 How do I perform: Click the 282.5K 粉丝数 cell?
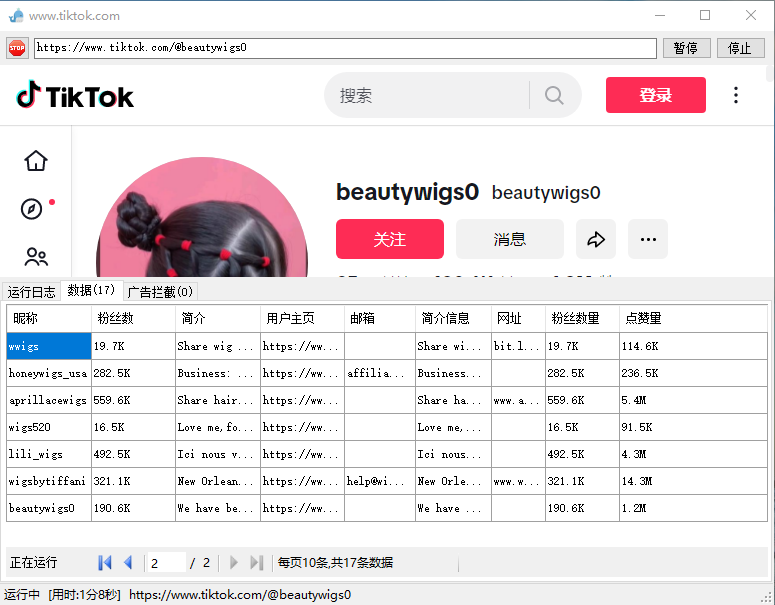(133, 373)
